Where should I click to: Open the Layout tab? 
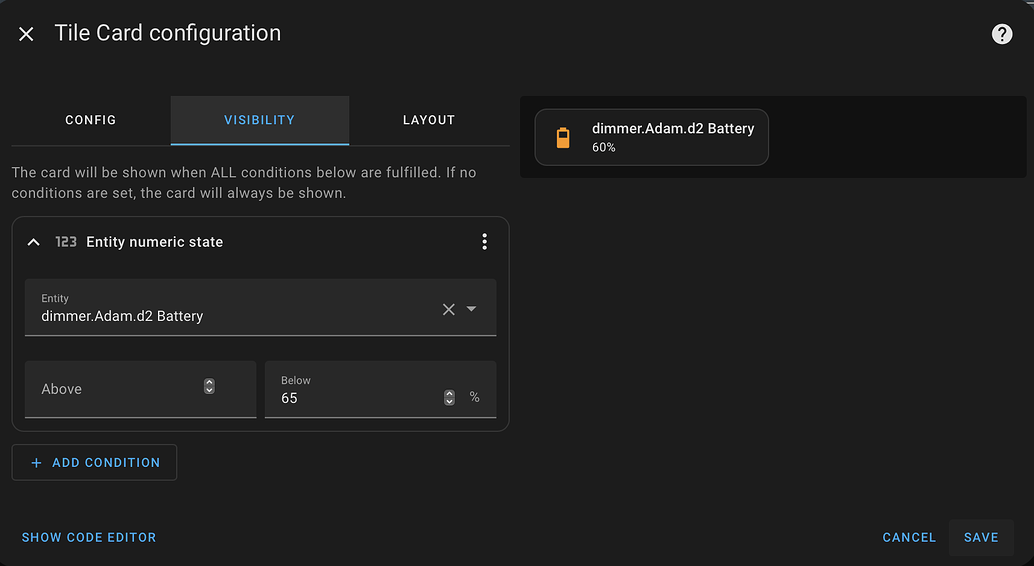(x=429, y=120)
